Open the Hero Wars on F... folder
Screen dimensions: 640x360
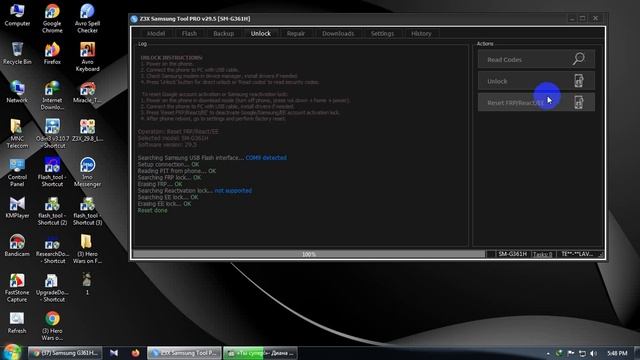[x=87, y=249]
